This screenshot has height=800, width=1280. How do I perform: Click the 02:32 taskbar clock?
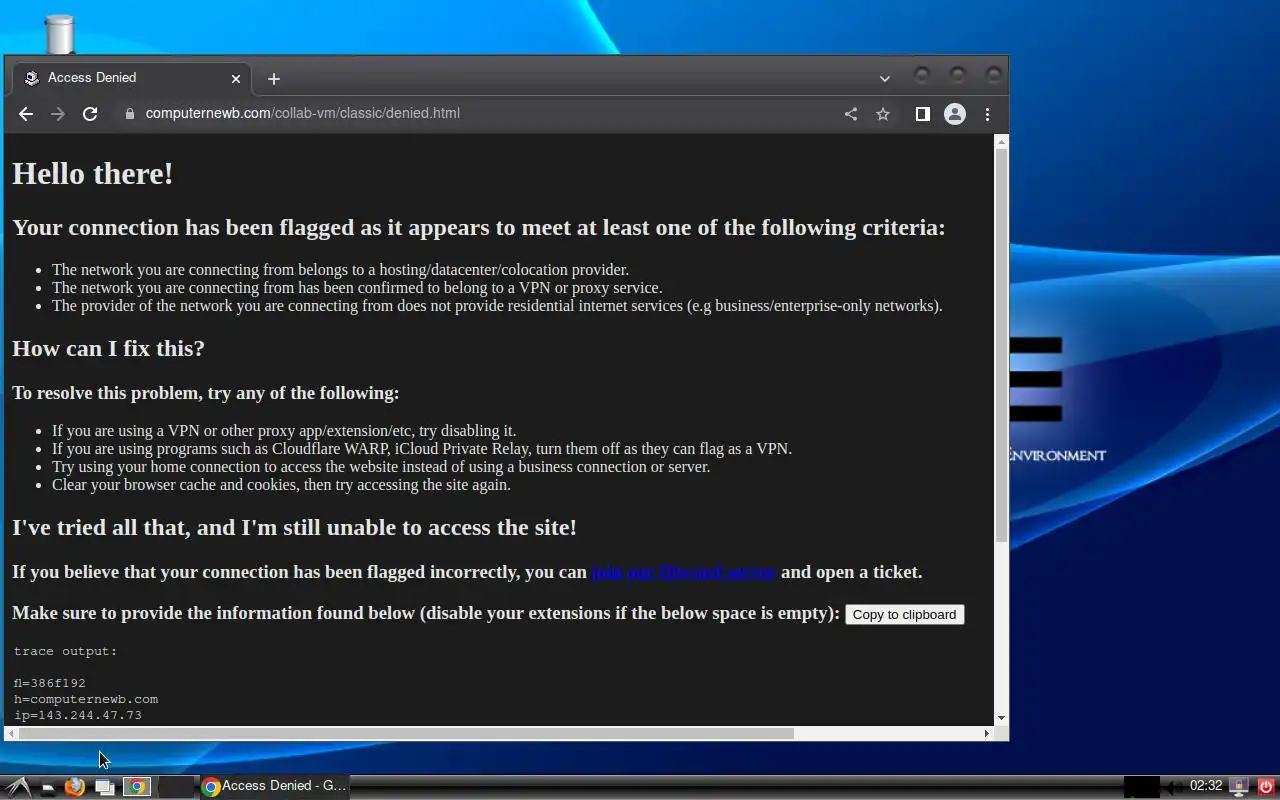tap(1206, 786)
